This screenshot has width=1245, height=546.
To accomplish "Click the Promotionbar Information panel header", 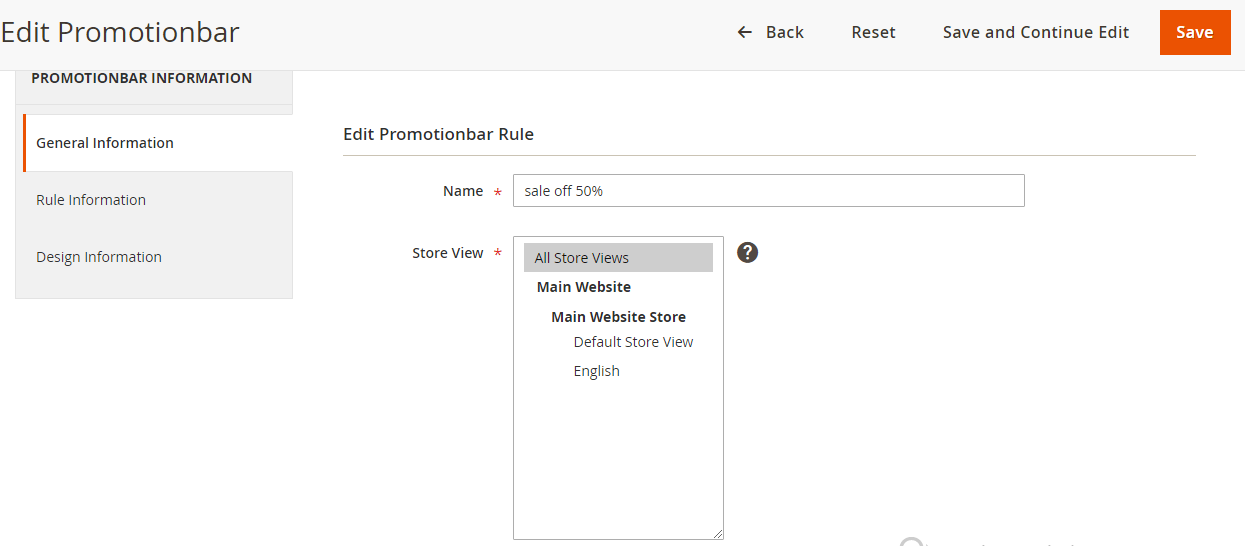I will click(142, 78).
